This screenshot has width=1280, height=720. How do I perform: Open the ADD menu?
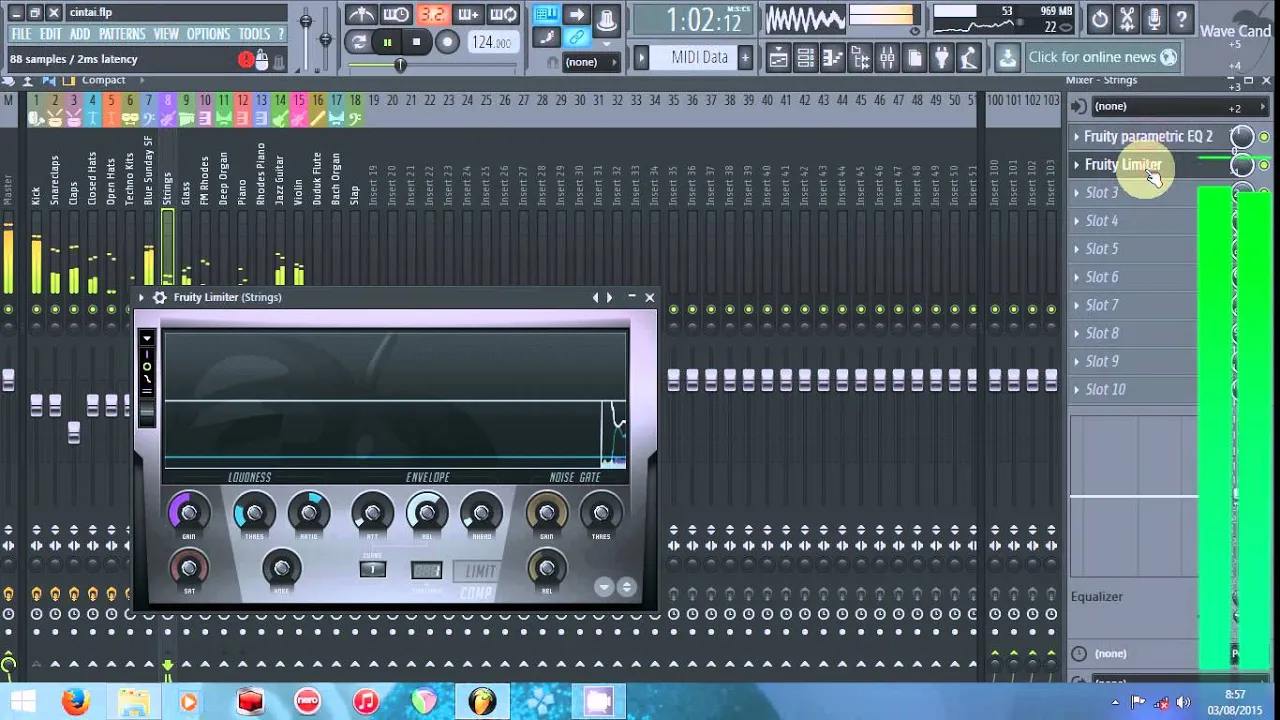pyautogui.click(x=80, y=34)
